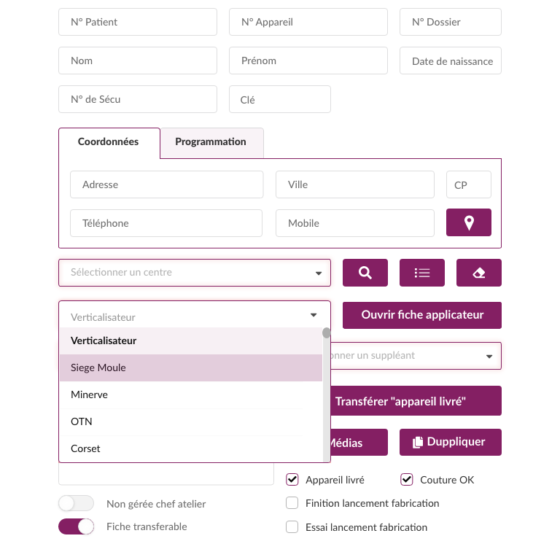Click the Duppliquer copy button
560x560 pixels.
[x=450, y=442]
